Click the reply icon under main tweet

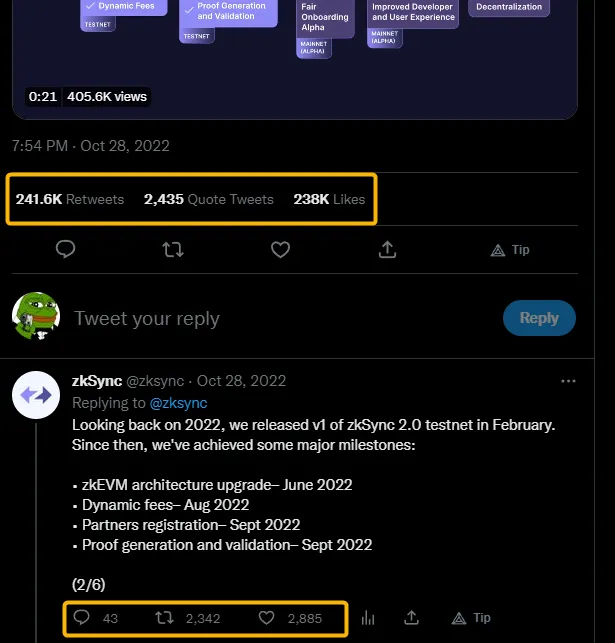(x=66, y=249)
